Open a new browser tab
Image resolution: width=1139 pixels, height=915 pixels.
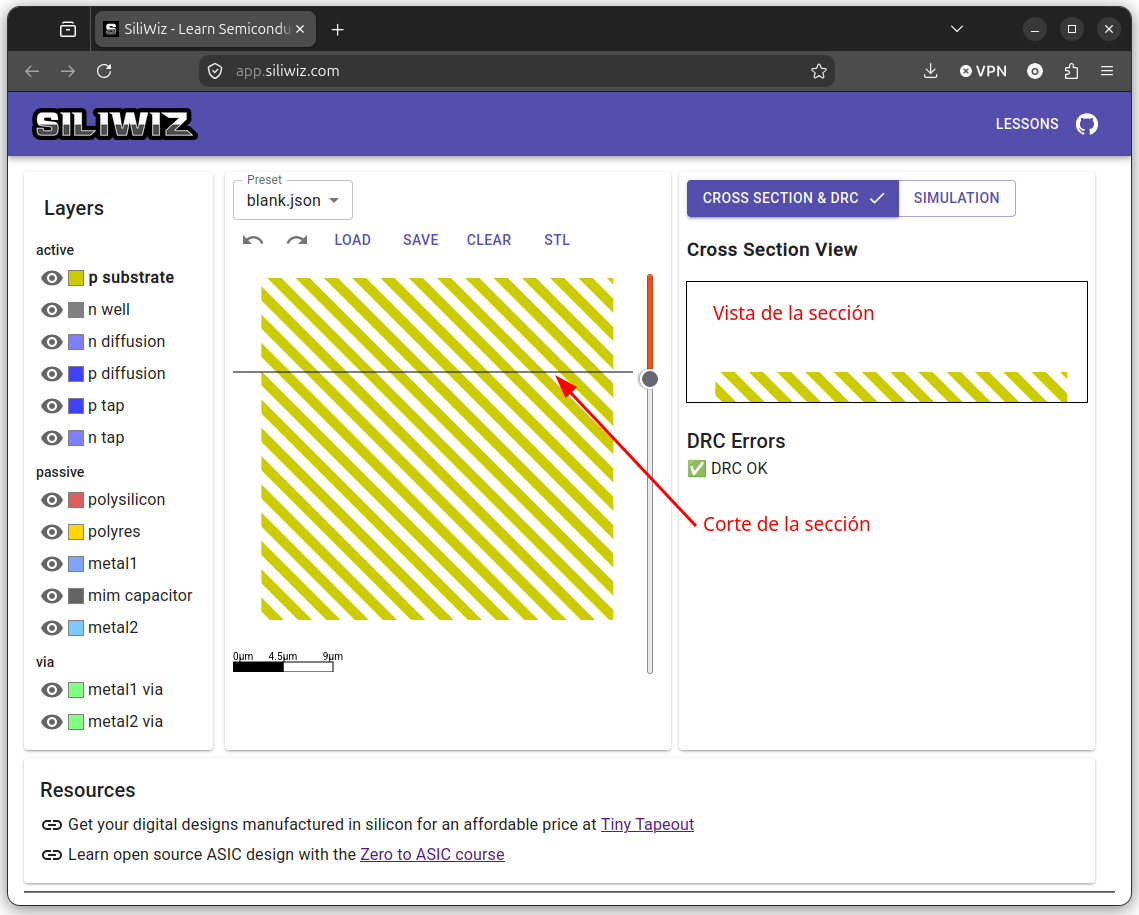337,30
